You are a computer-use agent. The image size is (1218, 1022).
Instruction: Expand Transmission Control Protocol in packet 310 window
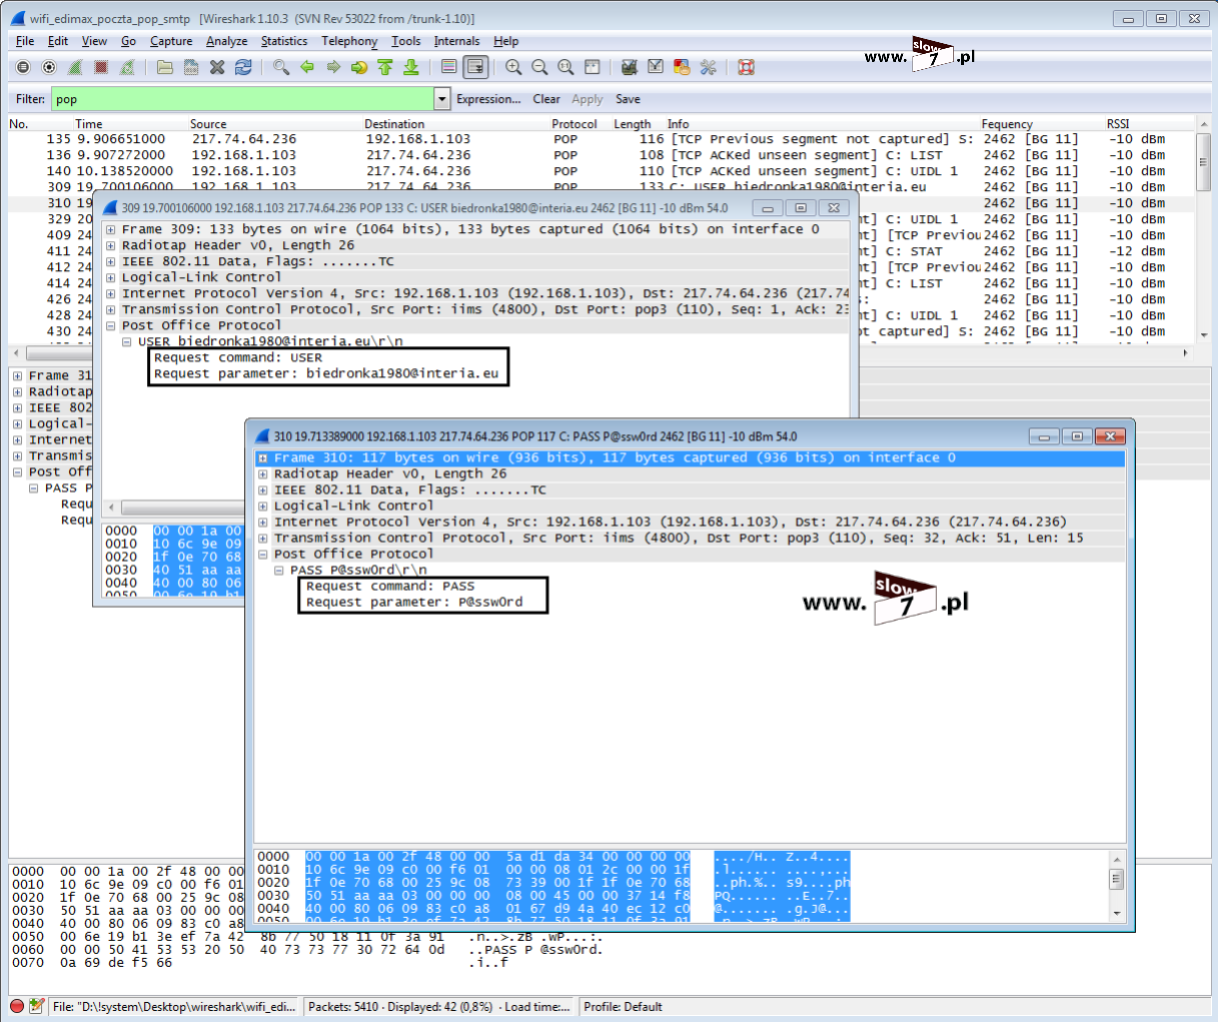click(x=263, y=538)
